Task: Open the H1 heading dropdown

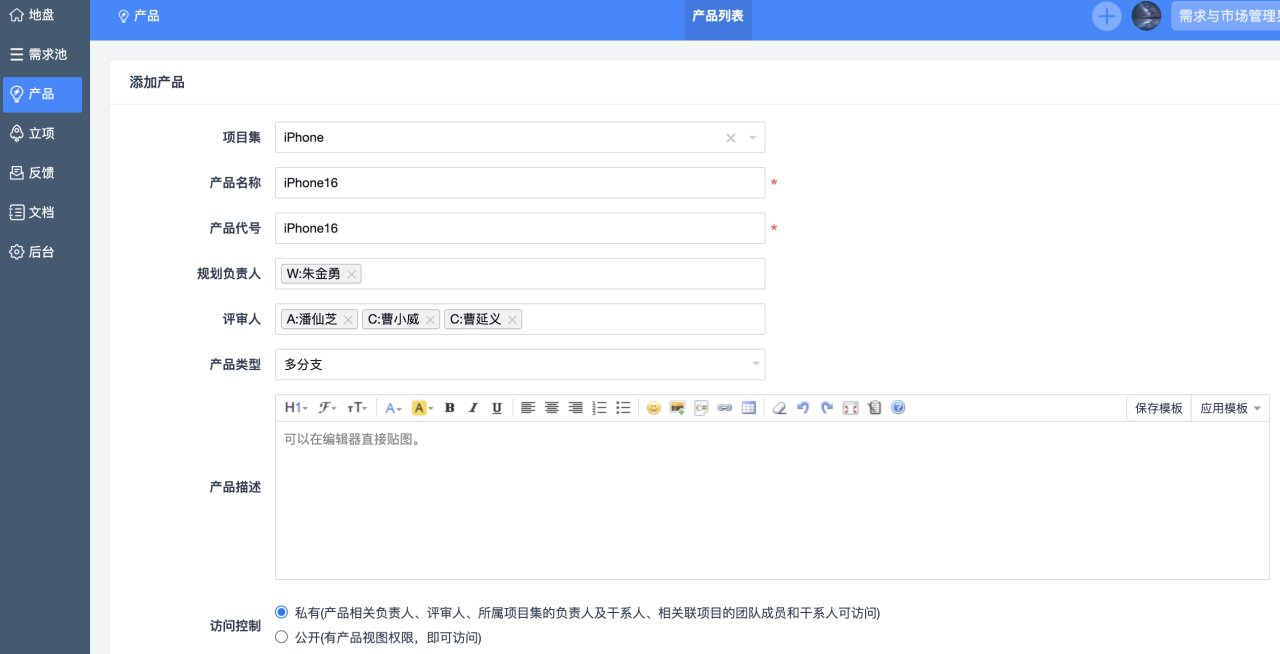Action: 295,408
